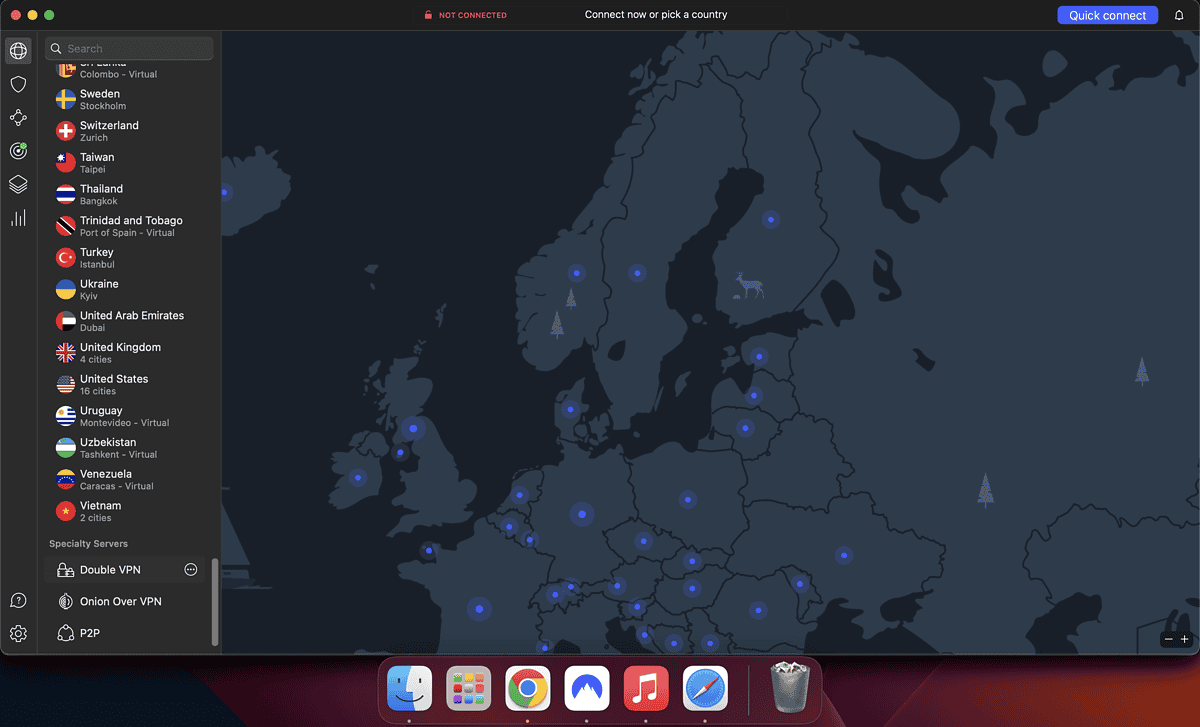Open the VPN servers globe panel

pyautogui.click(x=18, y=51)
